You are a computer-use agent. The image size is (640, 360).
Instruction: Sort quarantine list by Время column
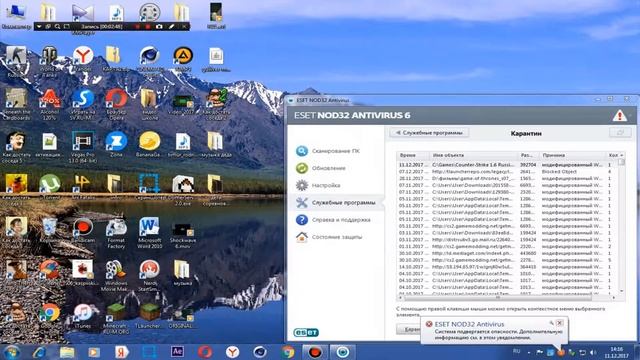pos(413,155)
